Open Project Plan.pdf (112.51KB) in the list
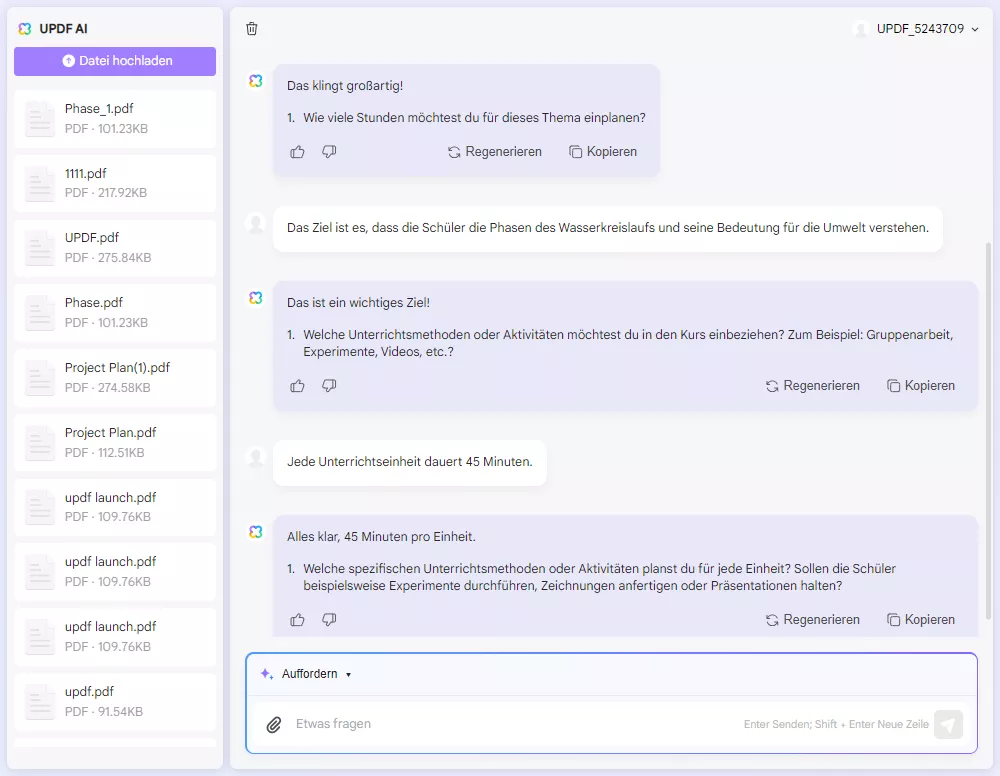The width and height of the screenshot is (1000, 776). [x=115, y=443]
